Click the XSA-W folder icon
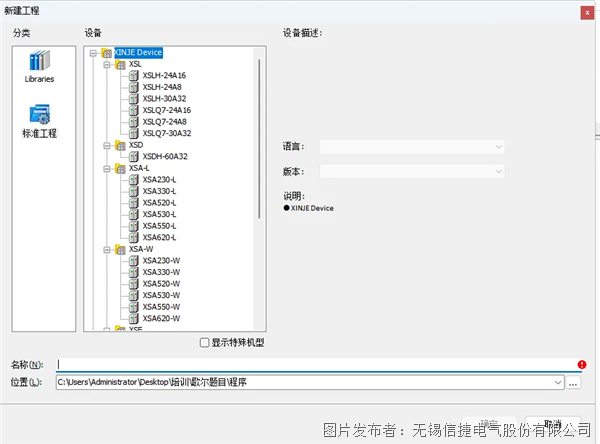This screenshot has width=600, height=444. (x=120, y=250)
